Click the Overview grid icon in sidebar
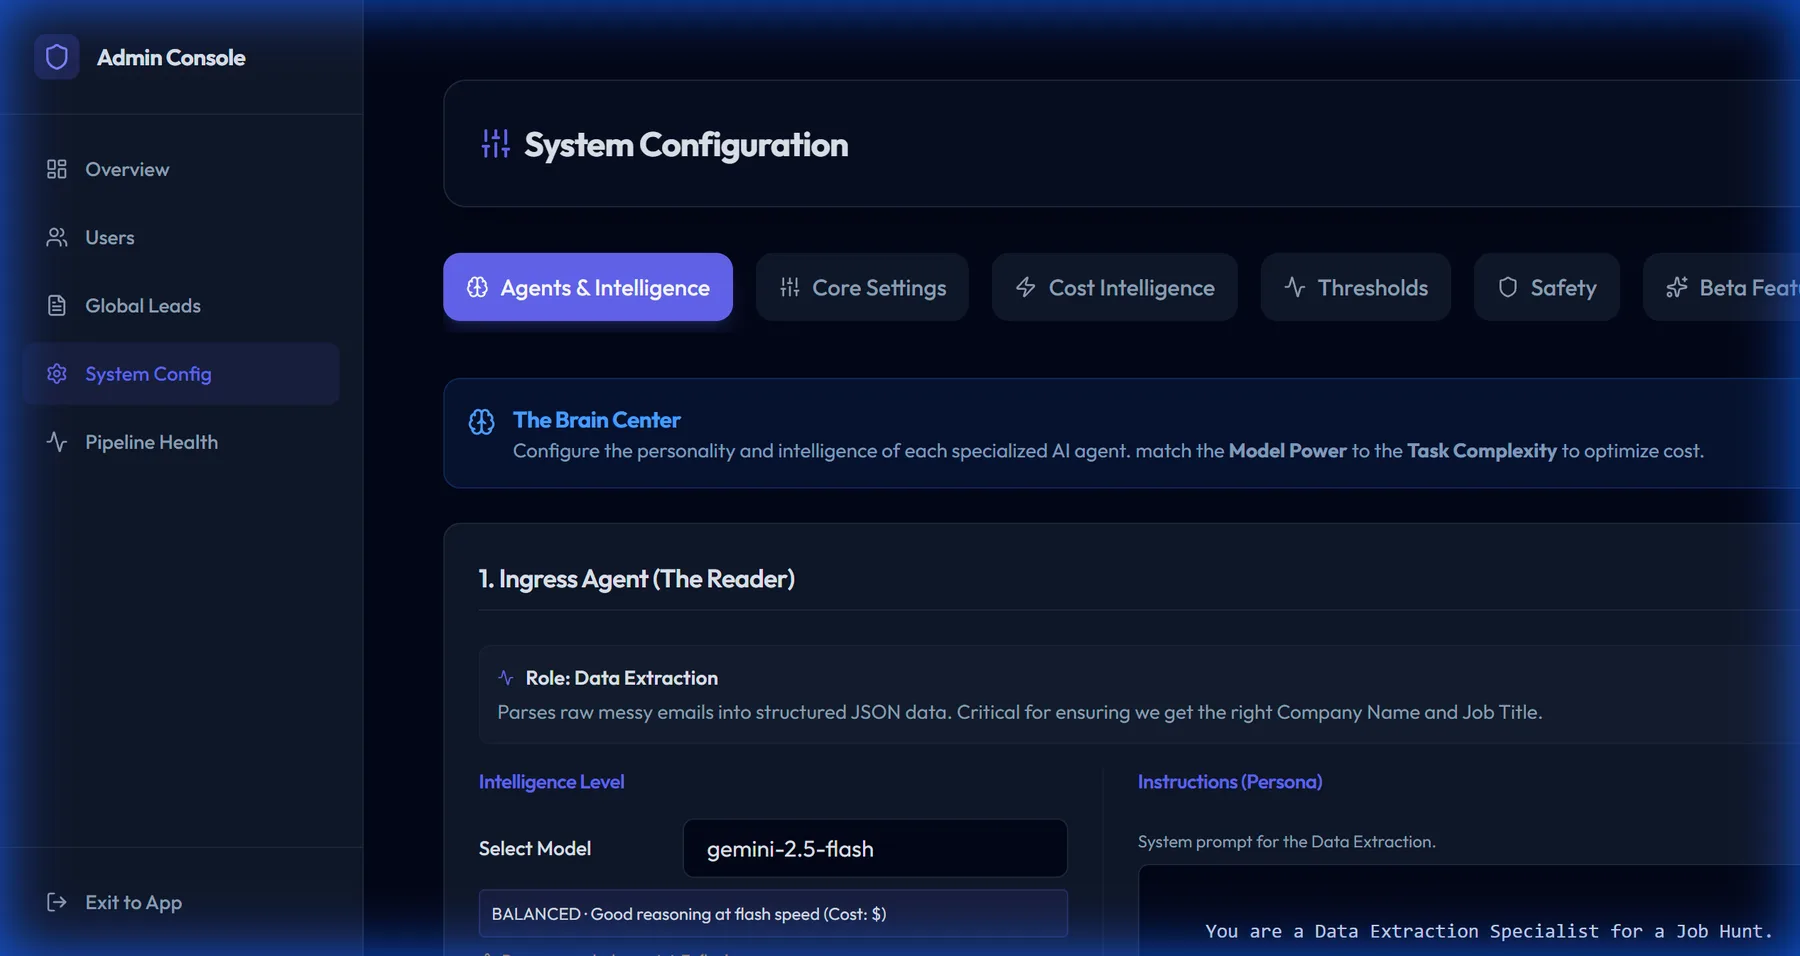This screenshot has height=956, width=1800. pyautogui.click(x=57, y=169)
